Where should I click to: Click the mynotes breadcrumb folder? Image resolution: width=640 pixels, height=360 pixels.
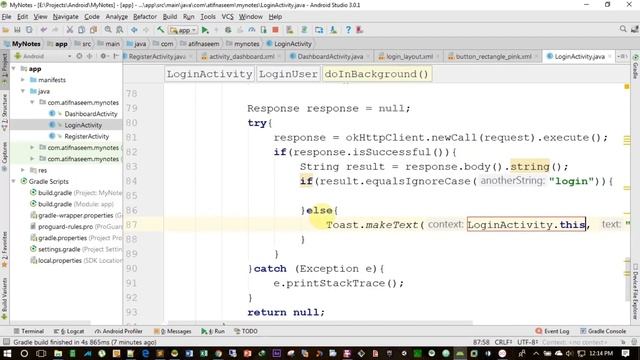pyautogui.click(x=242, y=44)
